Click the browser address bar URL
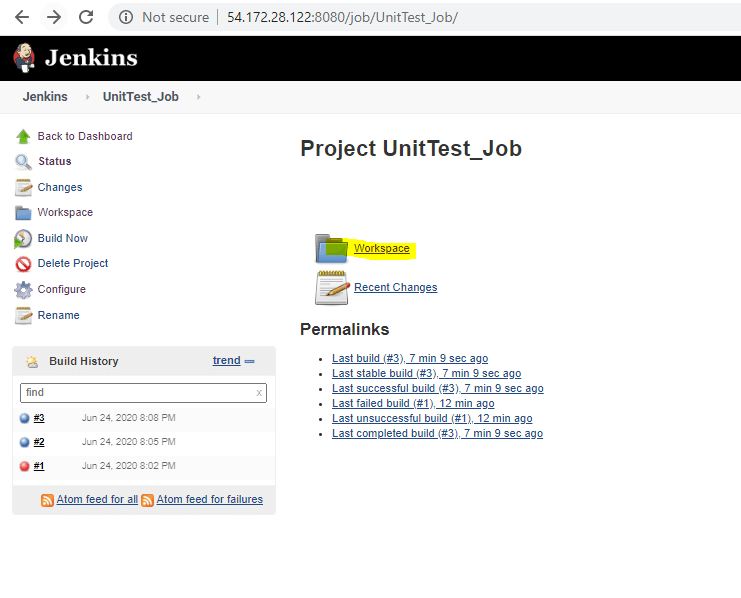Viewport: 741px width, 598px height. [342, 17]
